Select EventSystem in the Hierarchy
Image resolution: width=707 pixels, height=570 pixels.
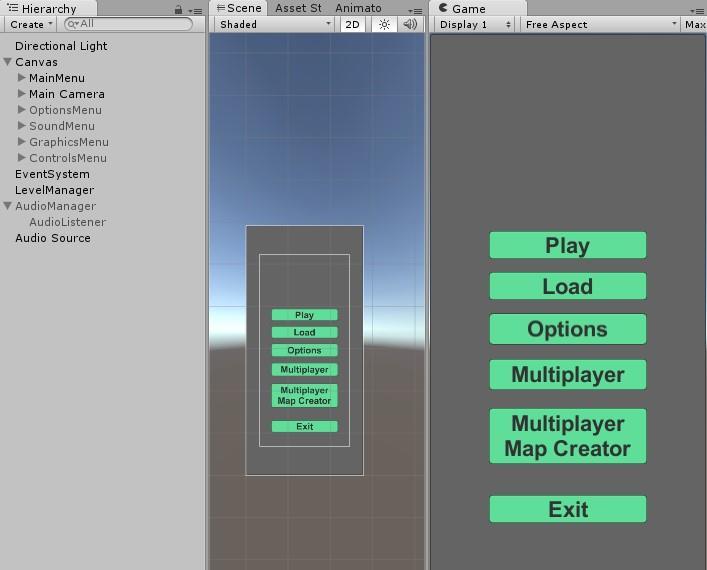pyautogui.click(x=52, y=174)
